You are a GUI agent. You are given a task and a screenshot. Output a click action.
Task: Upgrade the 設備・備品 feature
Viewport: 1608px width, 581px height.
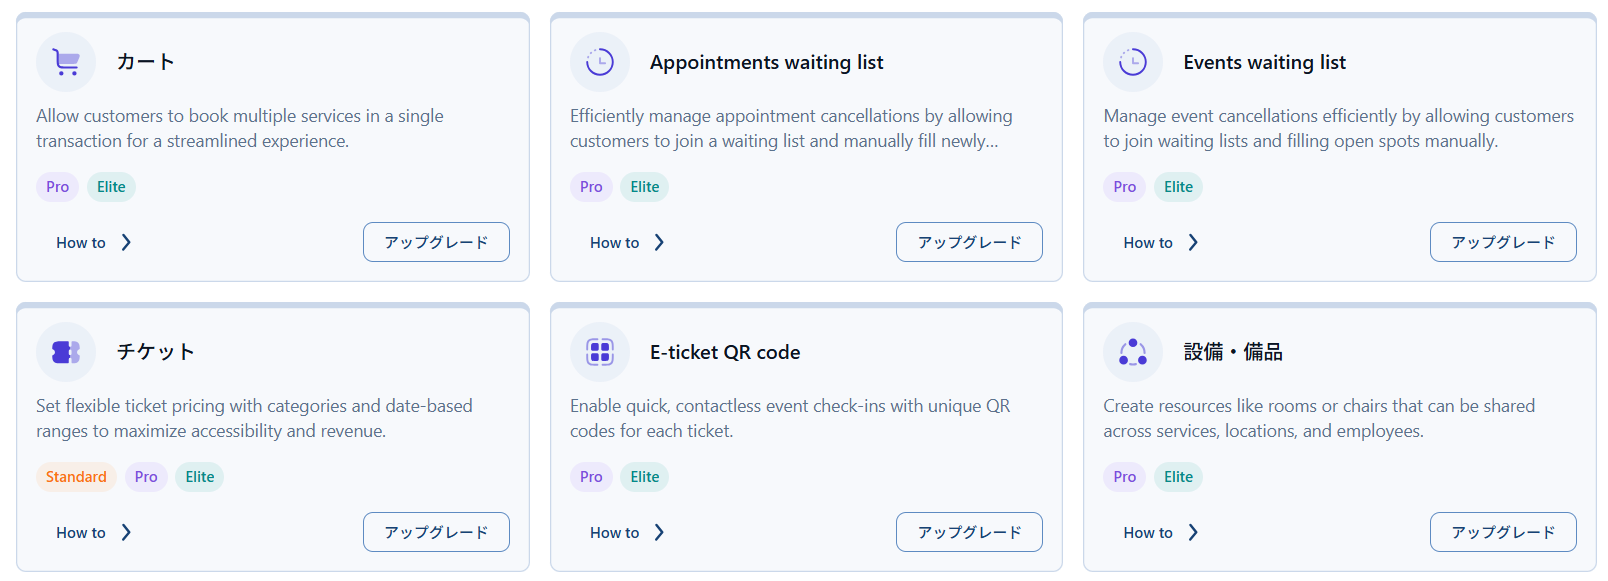pos(1503,532)
